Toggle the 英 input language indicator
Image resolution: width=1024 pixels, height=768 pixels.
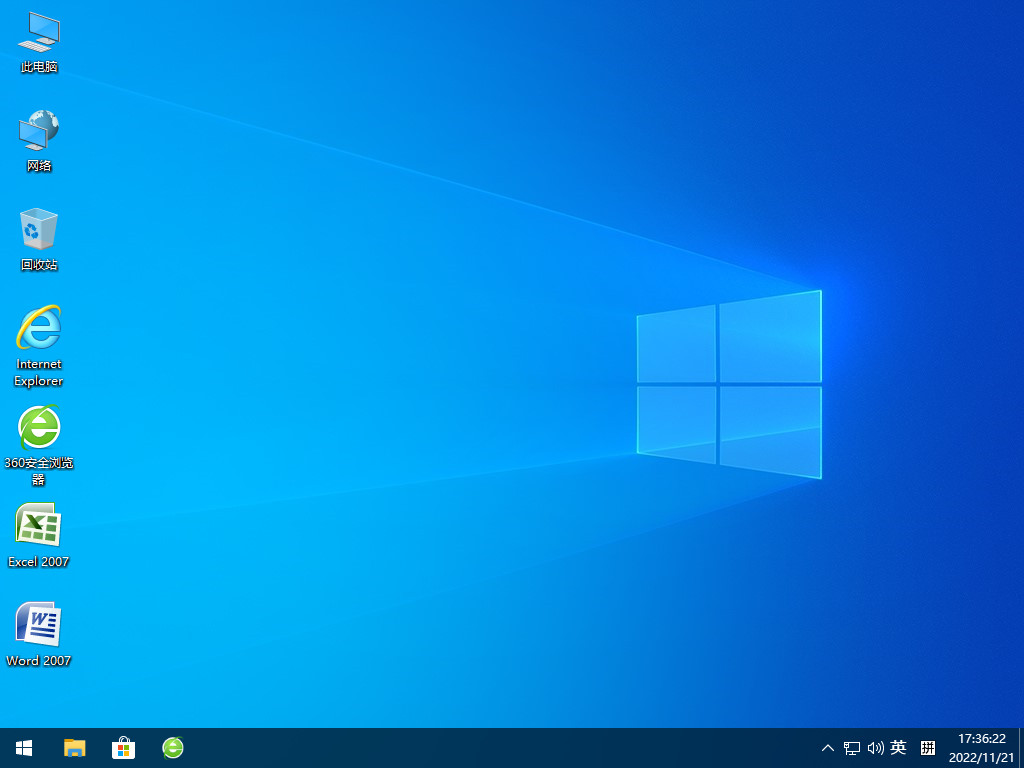coord(899,748)
